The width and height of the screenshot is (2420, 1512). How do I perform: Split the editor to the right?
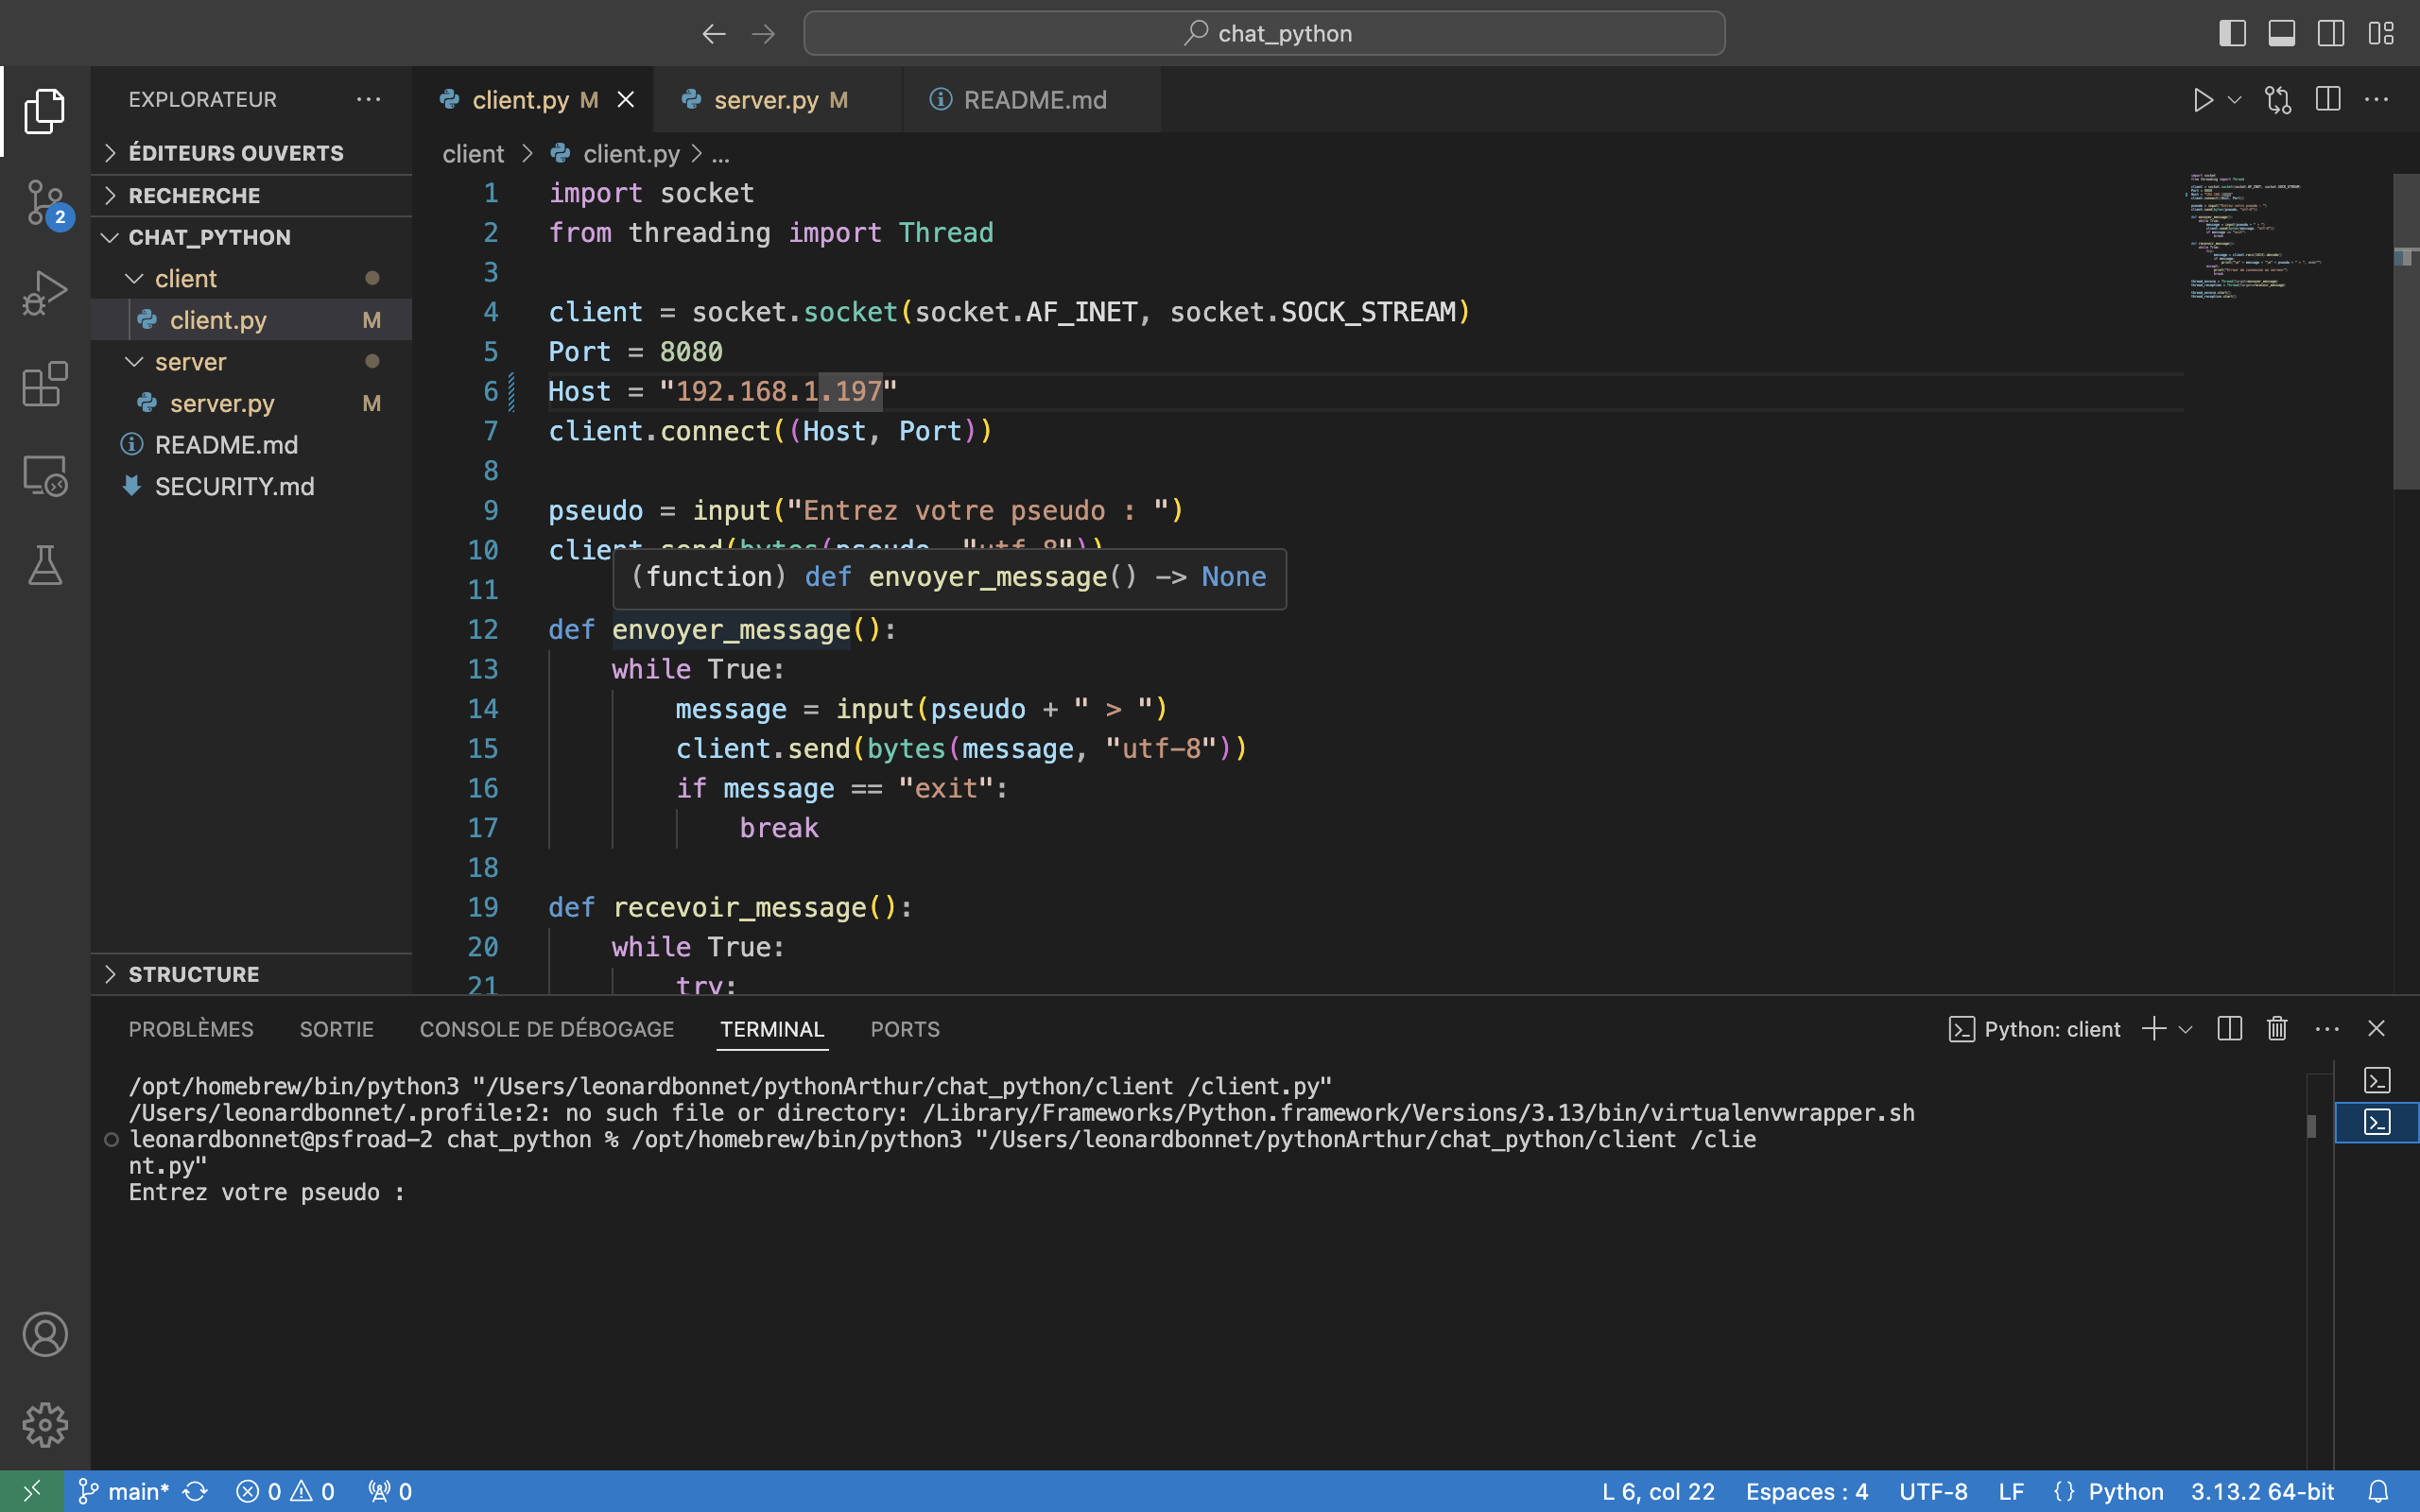coord(2328,100)
